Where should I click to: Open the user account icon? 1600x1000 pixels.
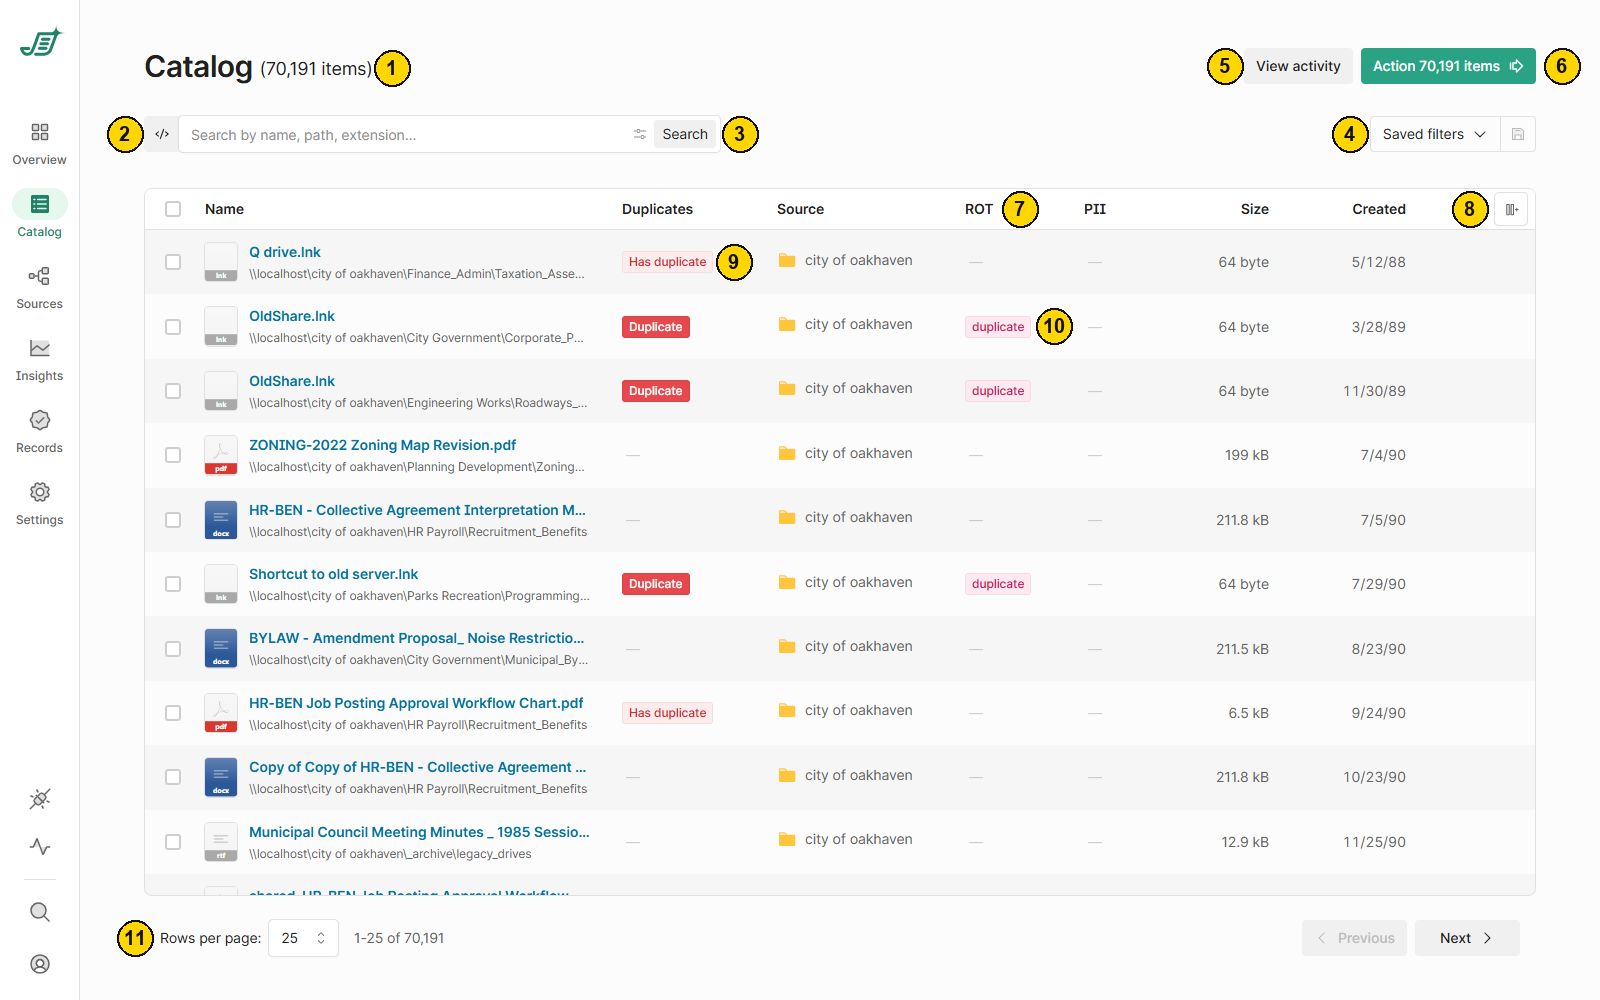pyautogui.click(x=40, y=964)
